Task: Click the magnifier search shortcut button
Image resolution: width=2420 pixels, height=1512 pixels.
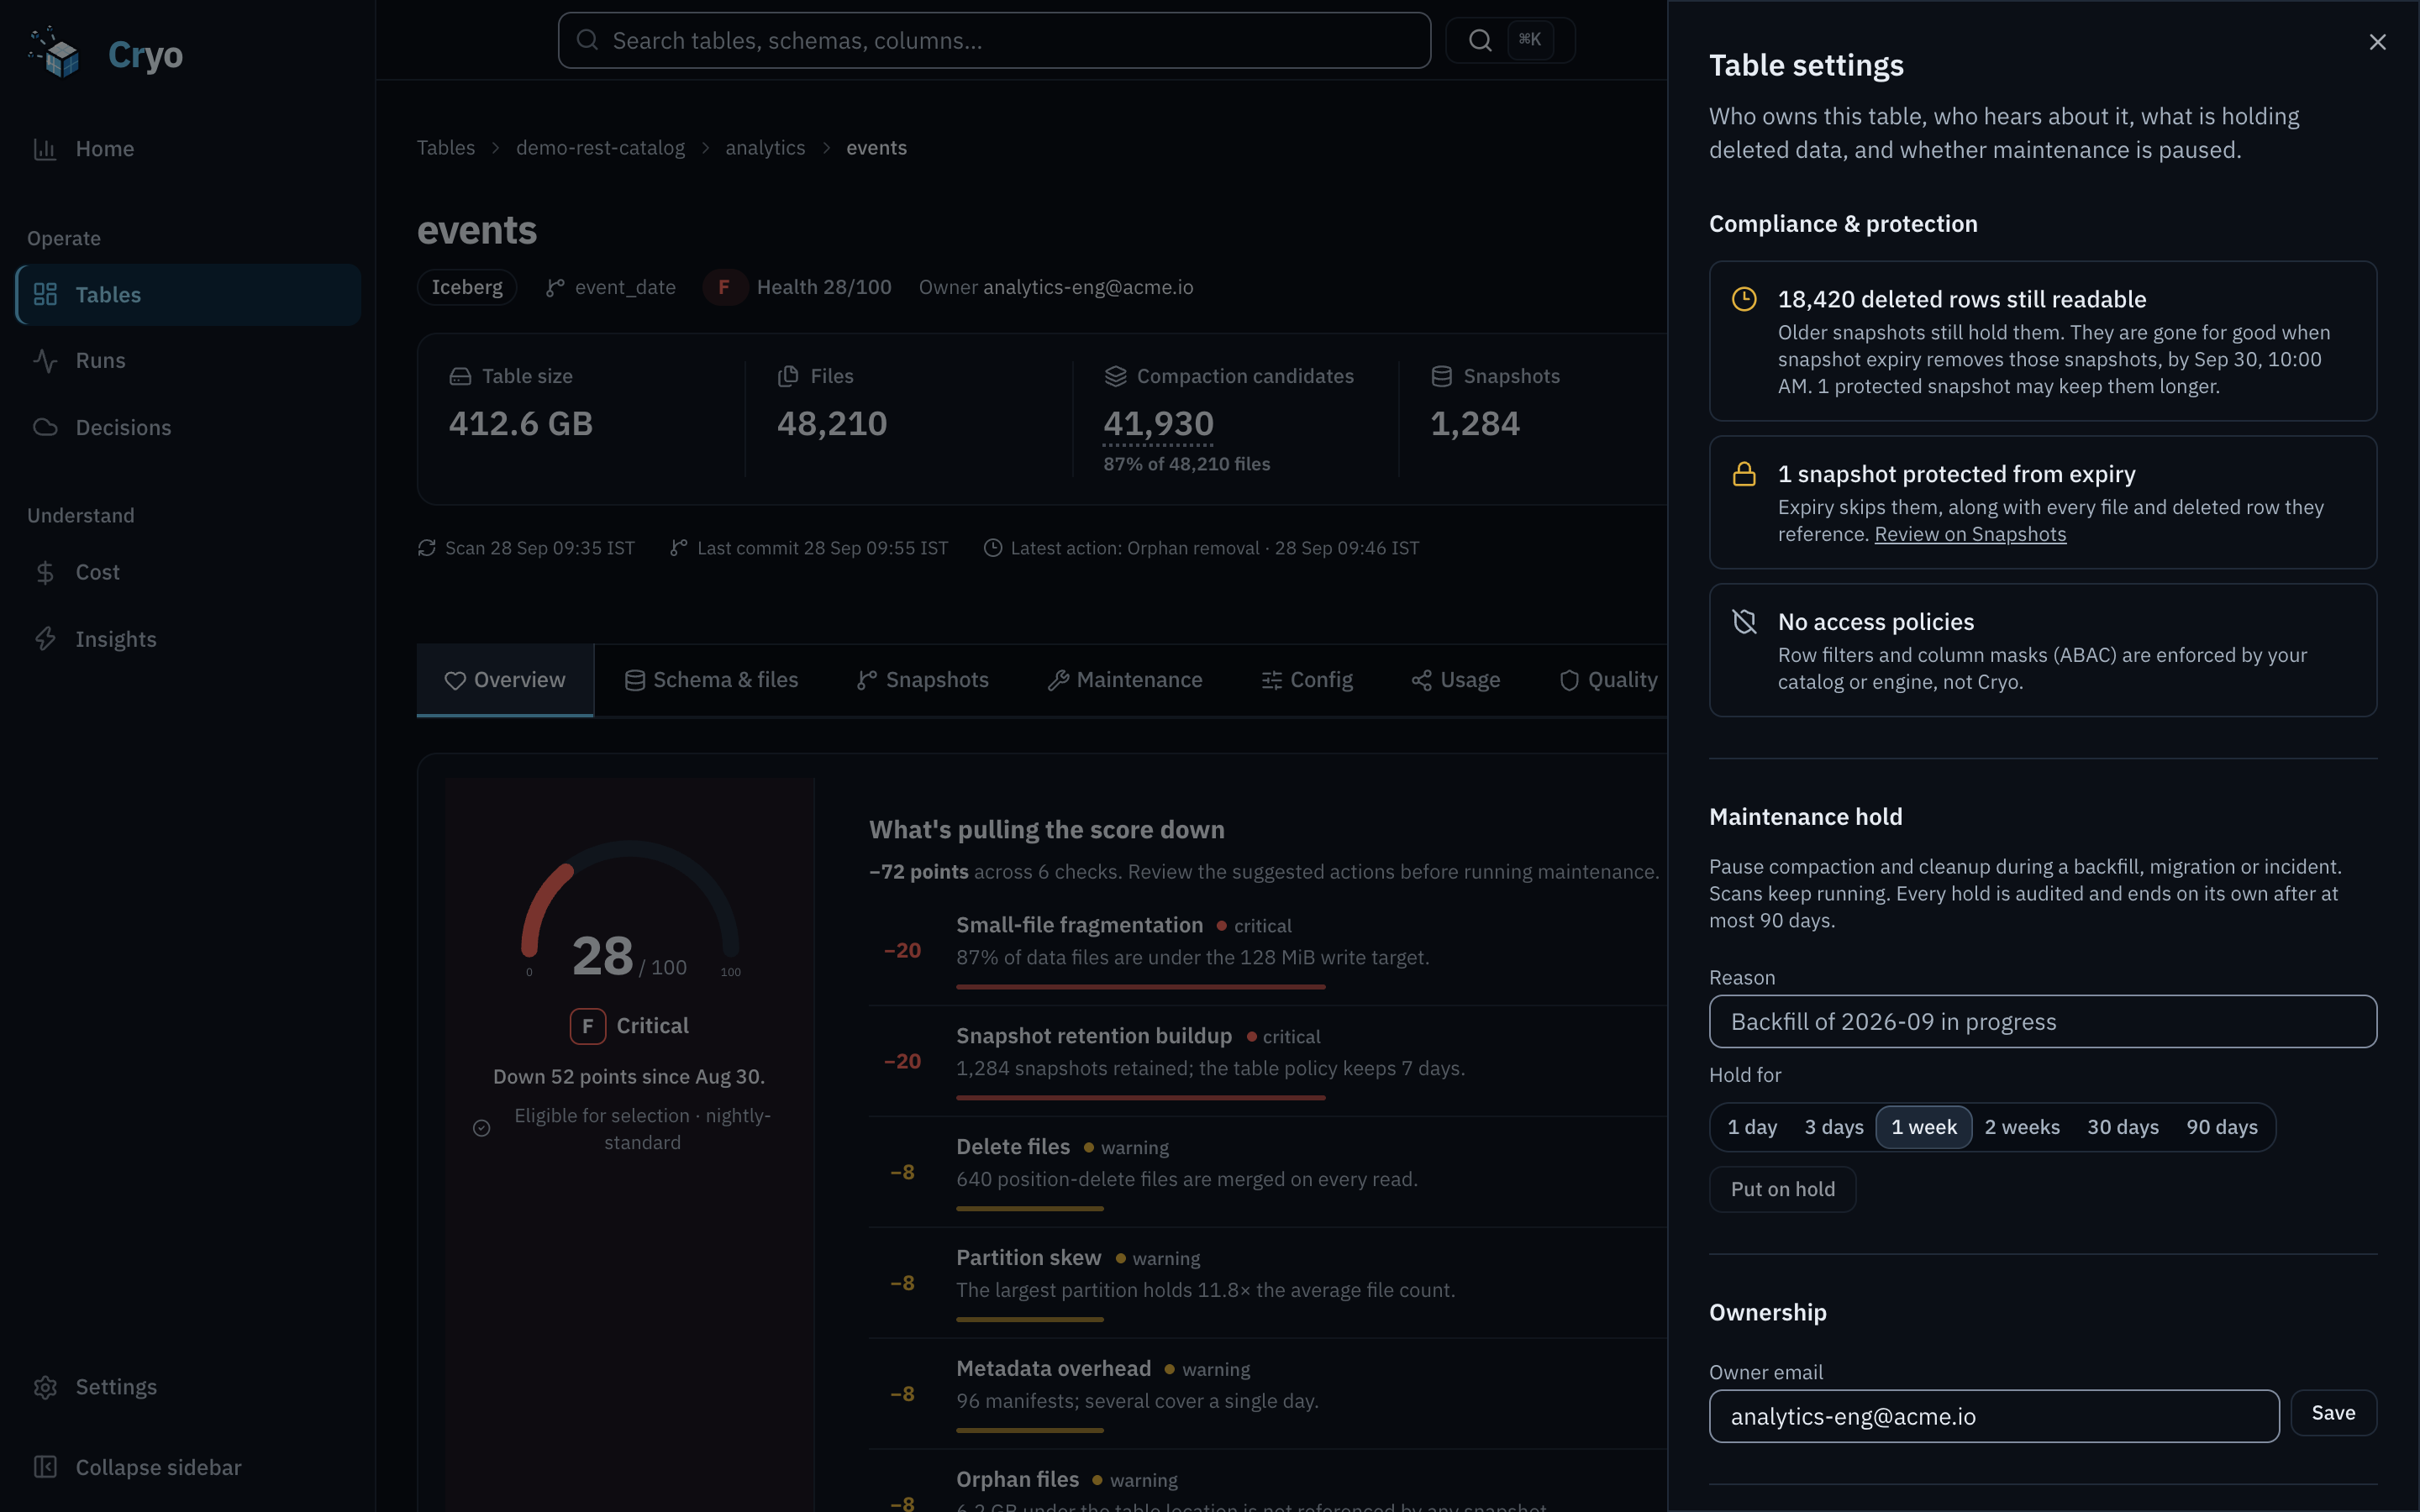Action: click(1510, 40)
